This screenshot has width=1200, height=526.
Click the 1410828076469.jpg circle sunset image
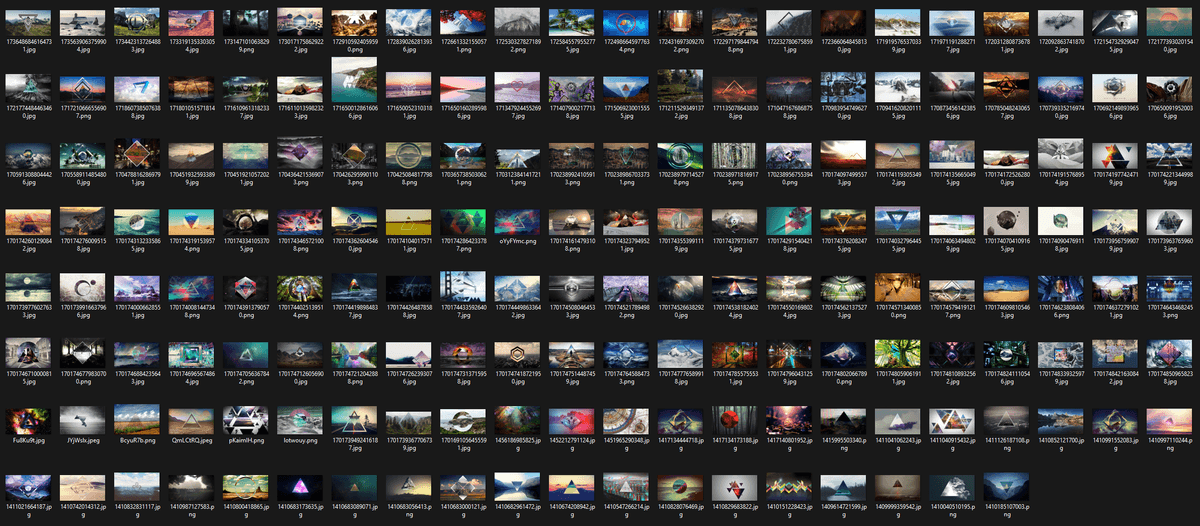coord(676,487)
